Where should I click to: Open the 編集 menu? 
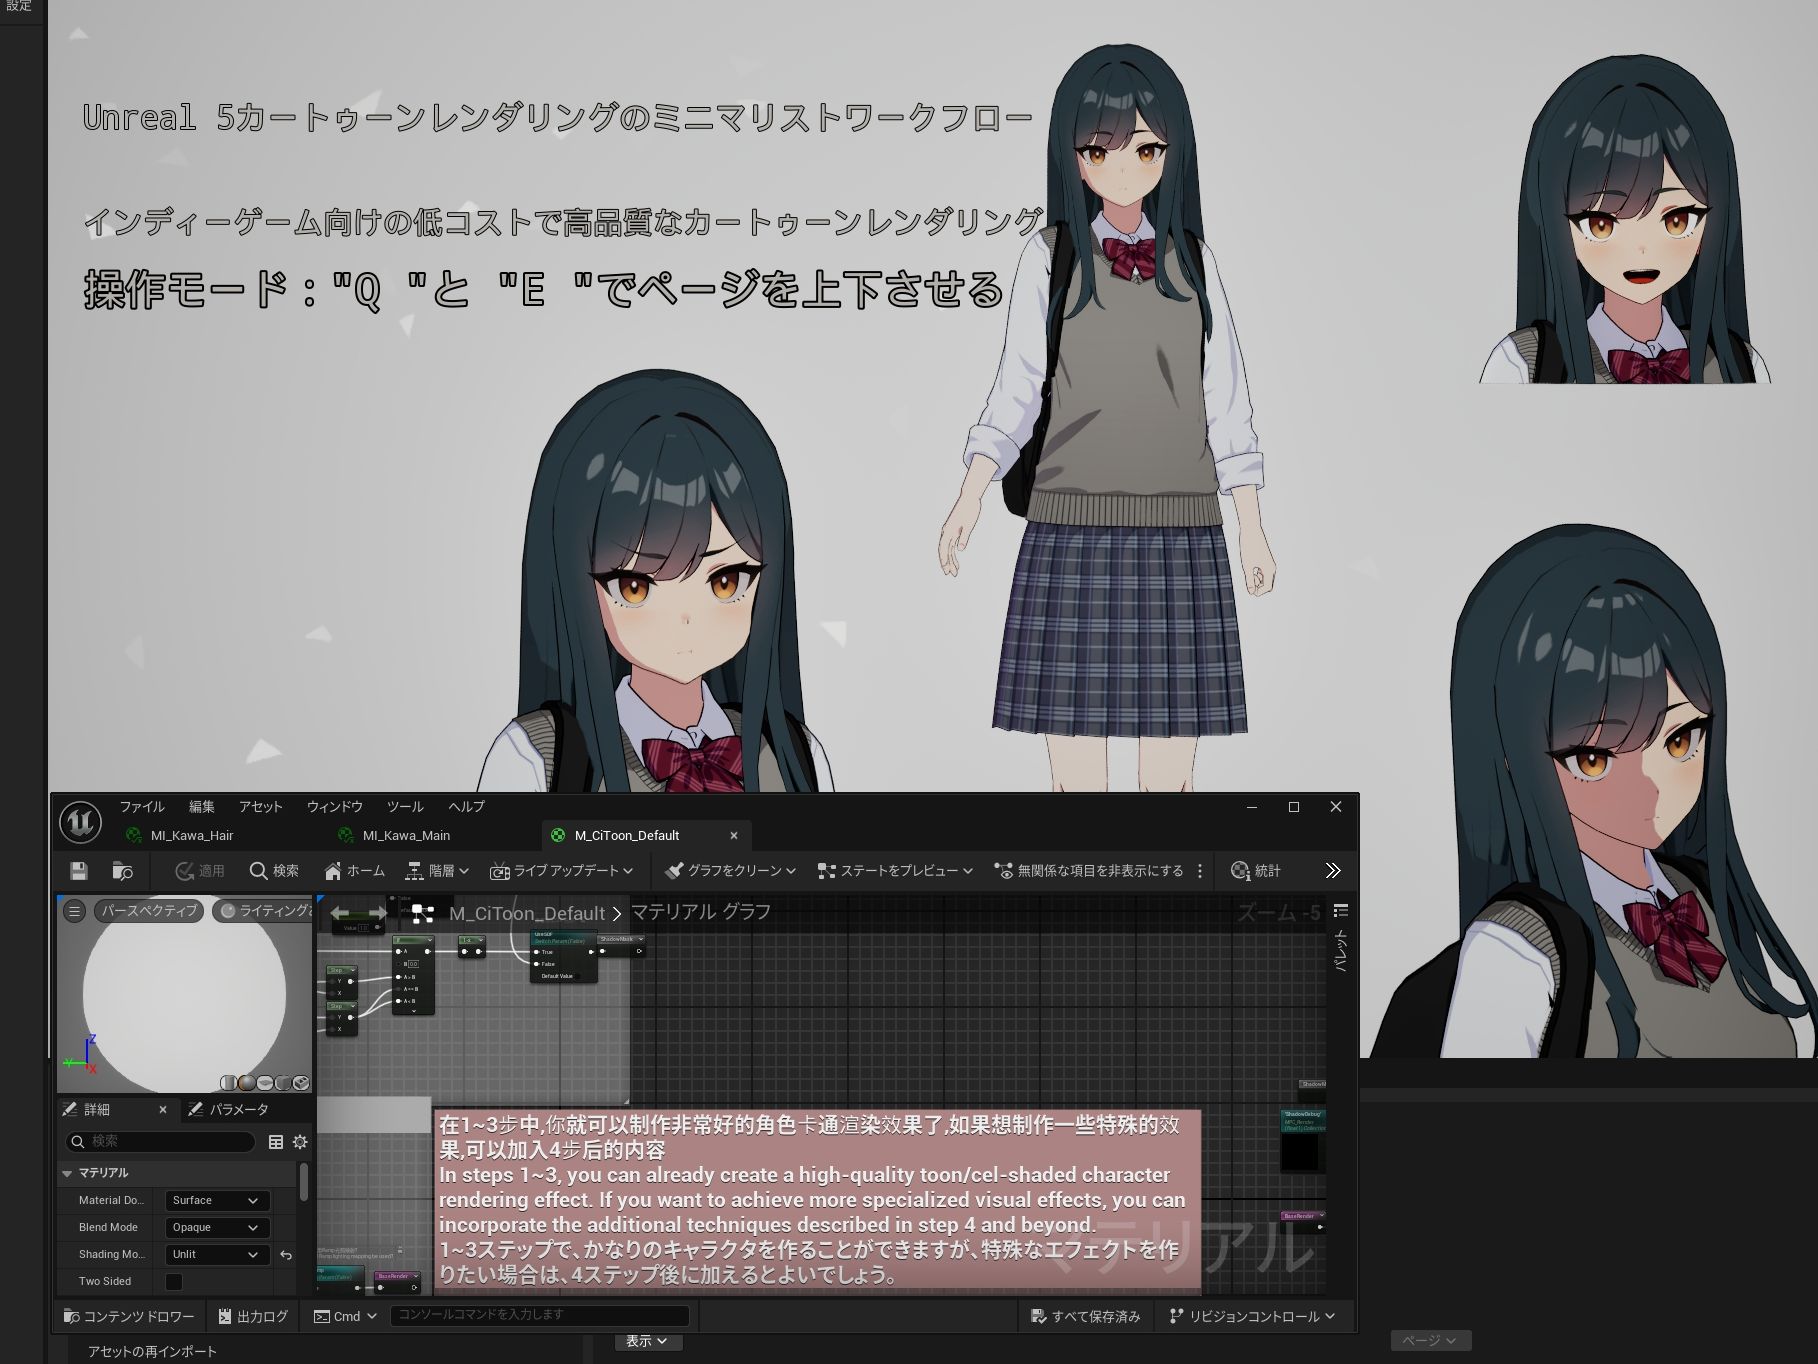202,807
